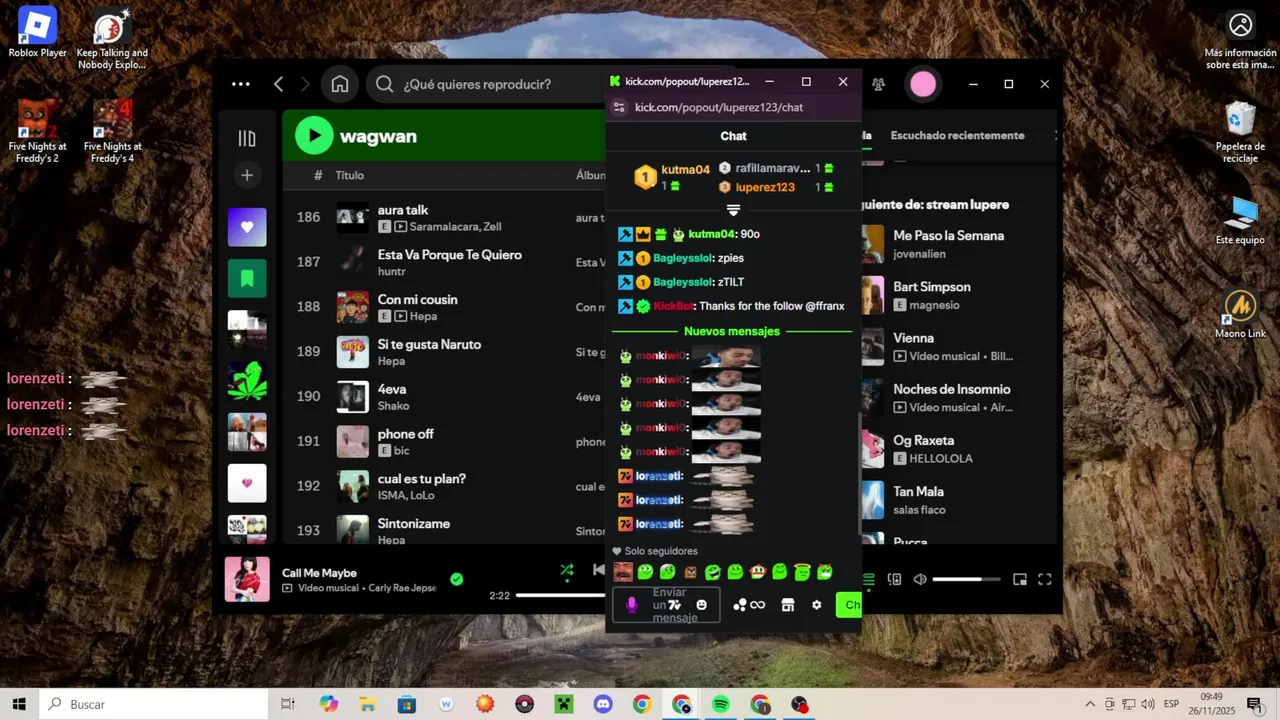Screen dimensions: 1280x720
Task: Navigate forward in Spotify
Action: (305, 84)
